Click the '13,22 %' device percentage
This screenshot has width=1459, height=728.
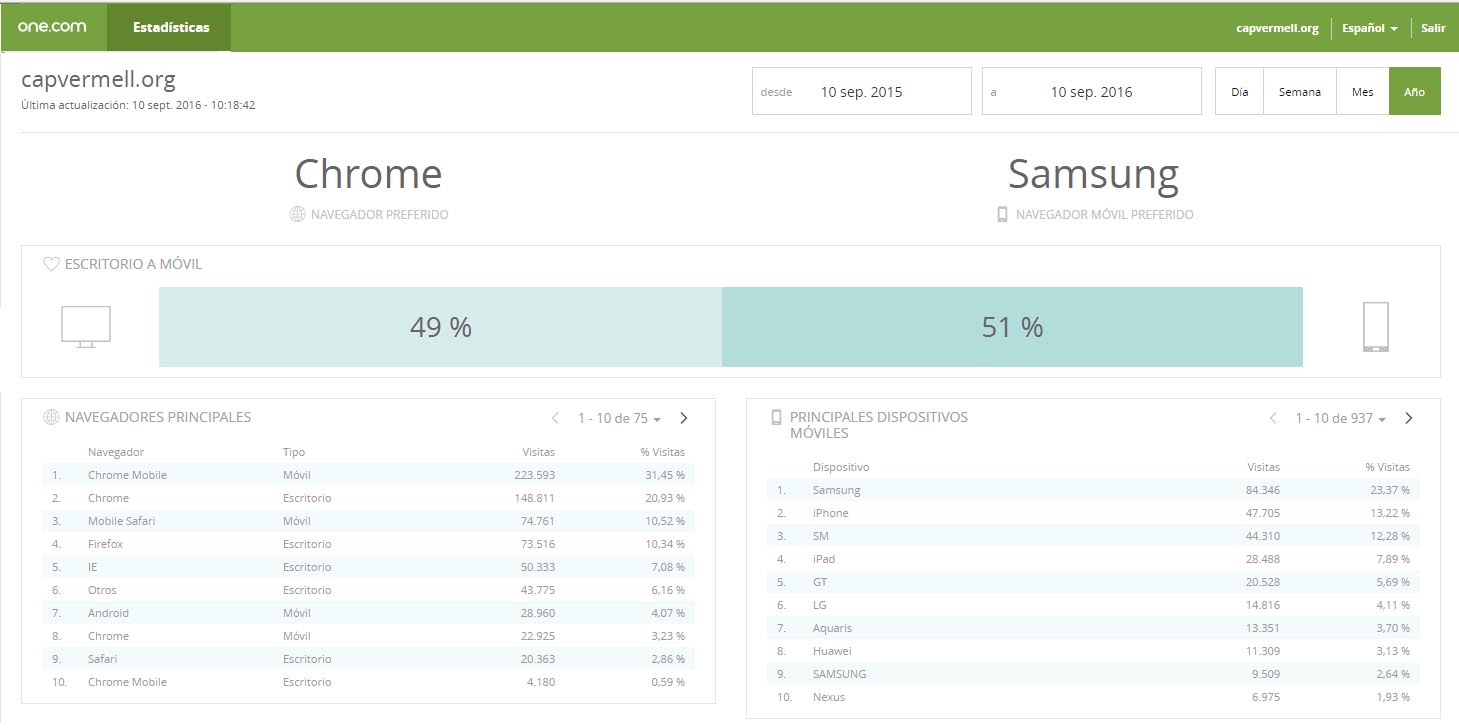click(x=1390, y=513)
